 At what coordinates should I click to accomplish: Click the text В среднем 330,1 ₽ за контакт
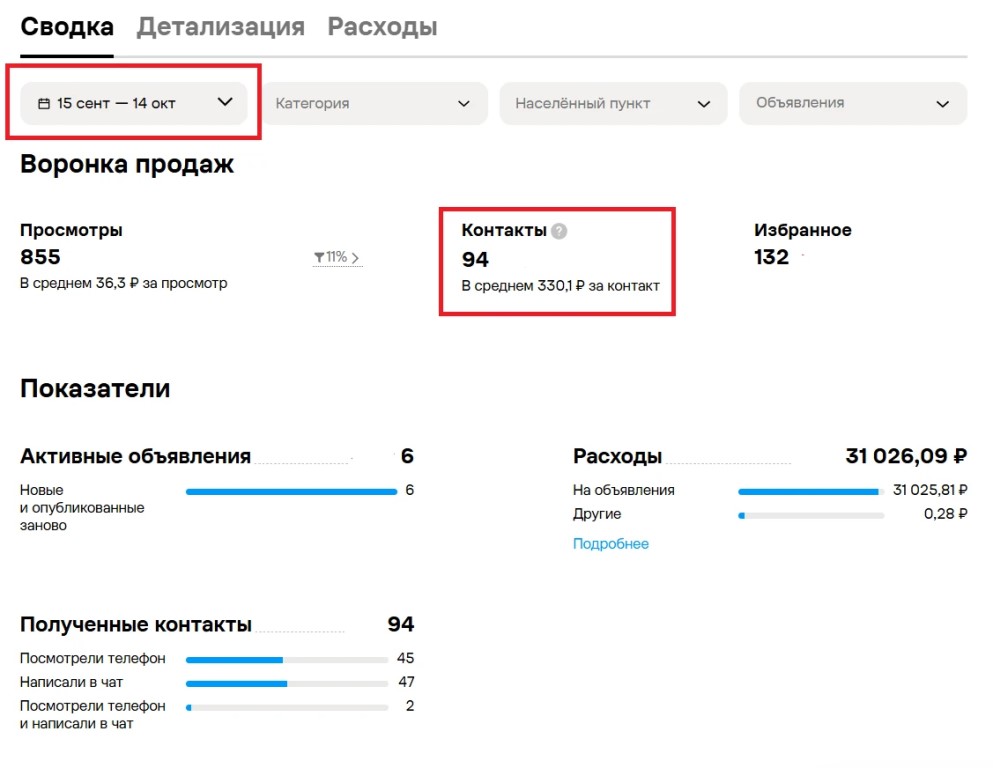coord(560,286)
